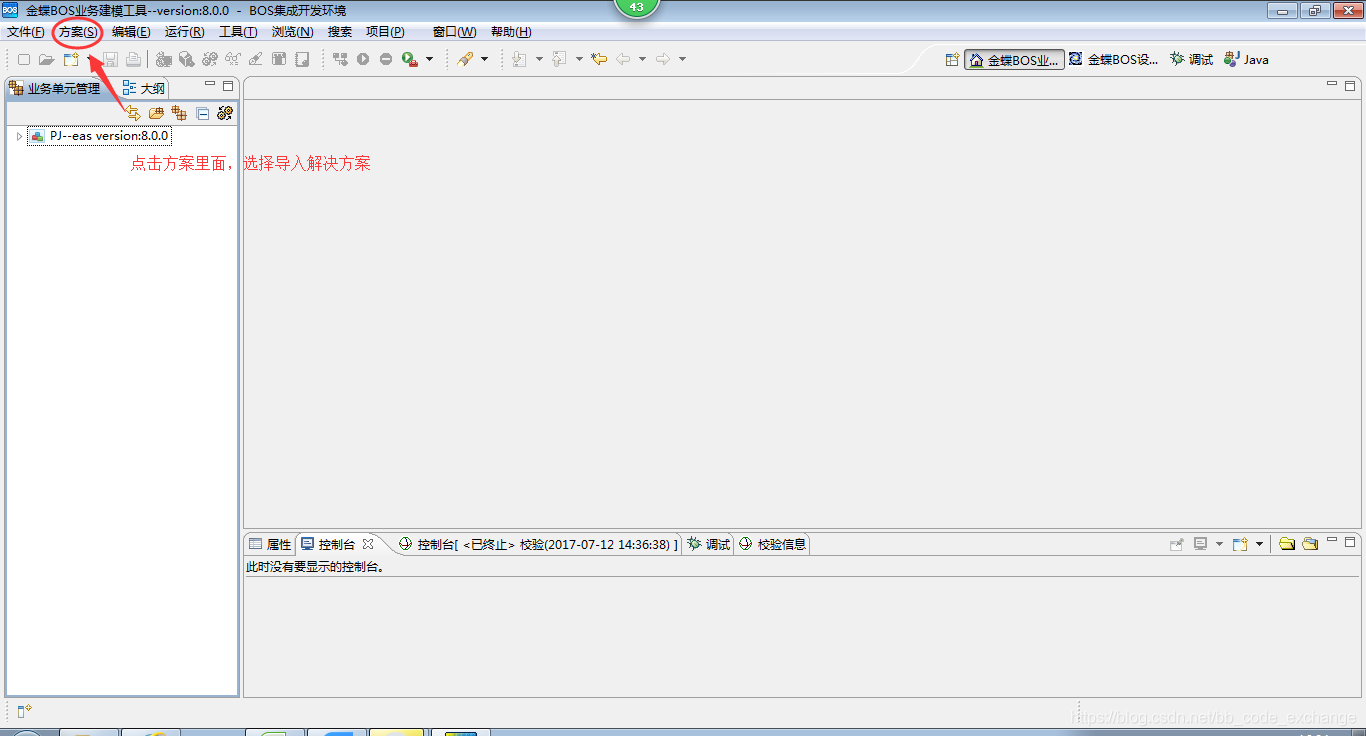Select the 业务单元管理 tab
The width and height of the screenshot is (1366, 736).
(x=55, y=88)
